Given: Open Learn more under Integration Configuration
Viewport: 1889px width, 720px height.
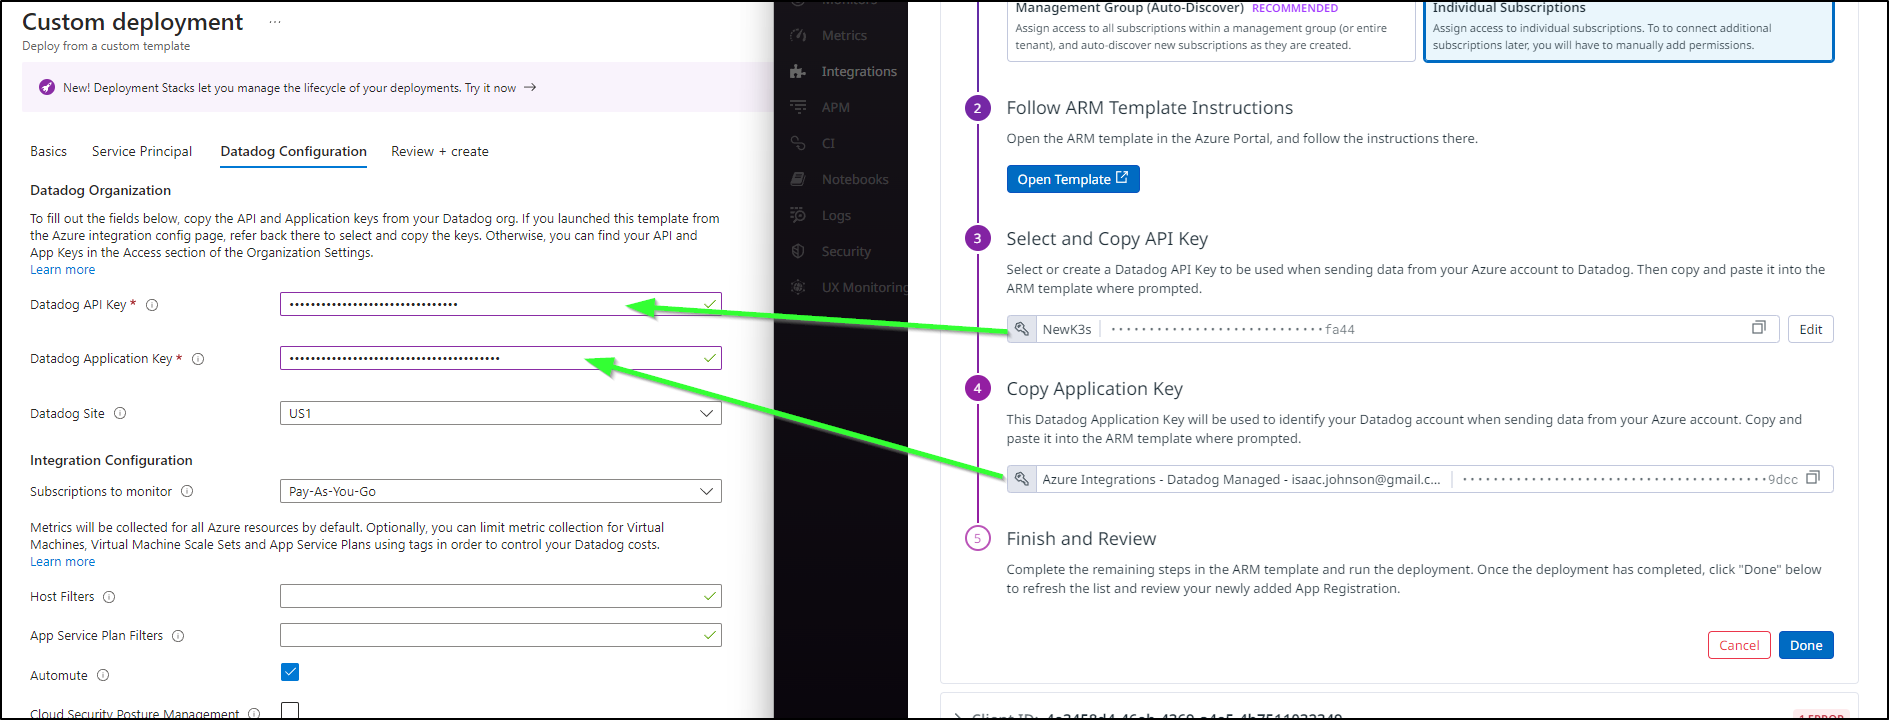Looking at the screenshot, I should tap(63, 562).
